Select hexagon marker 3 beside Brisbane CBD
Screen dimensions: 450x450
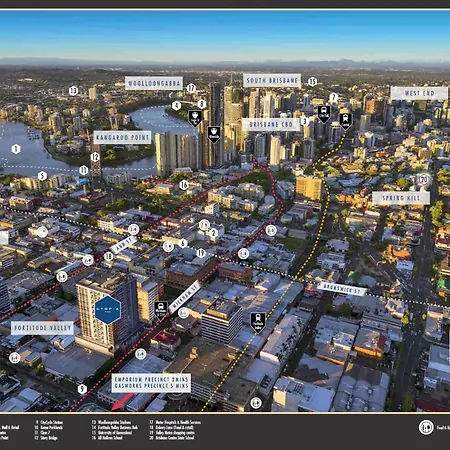[304, 121]
